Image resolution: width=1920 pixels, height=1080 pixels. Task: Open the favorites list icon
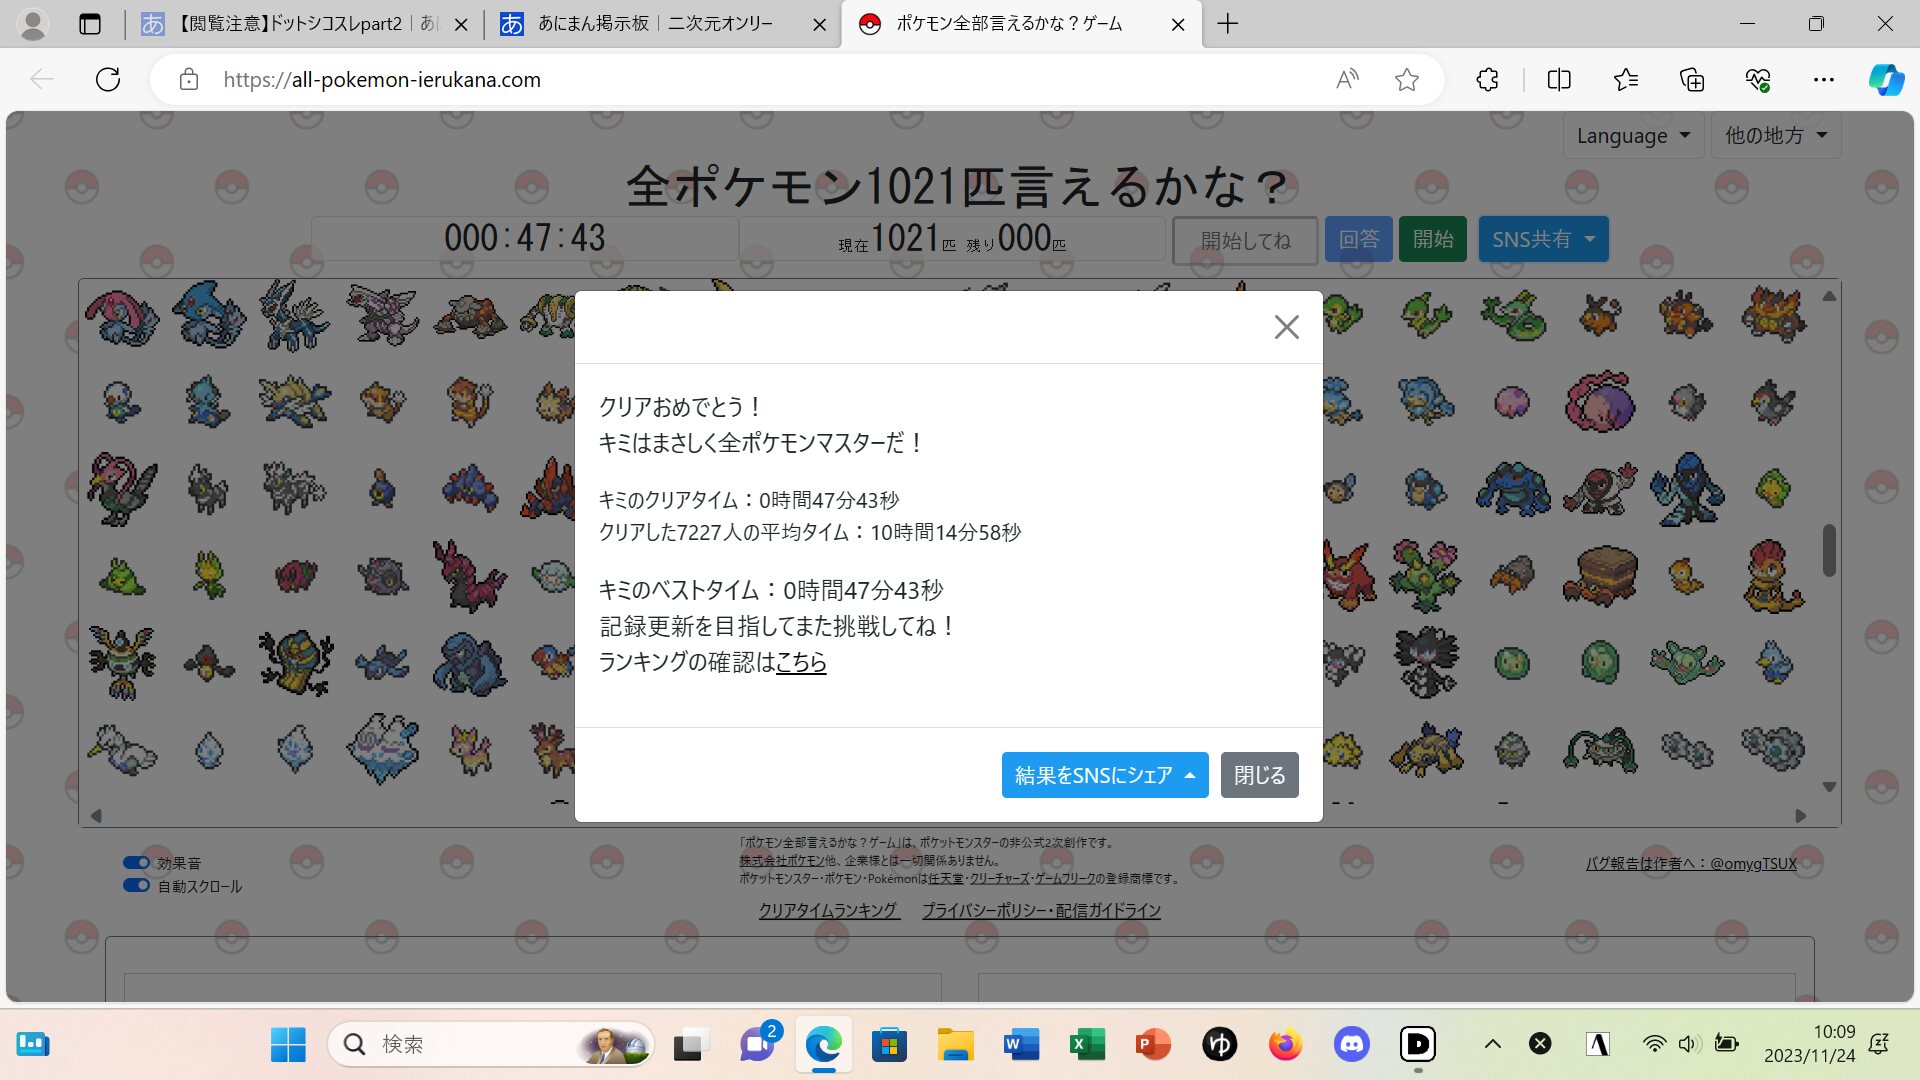tap(1626, 79)
